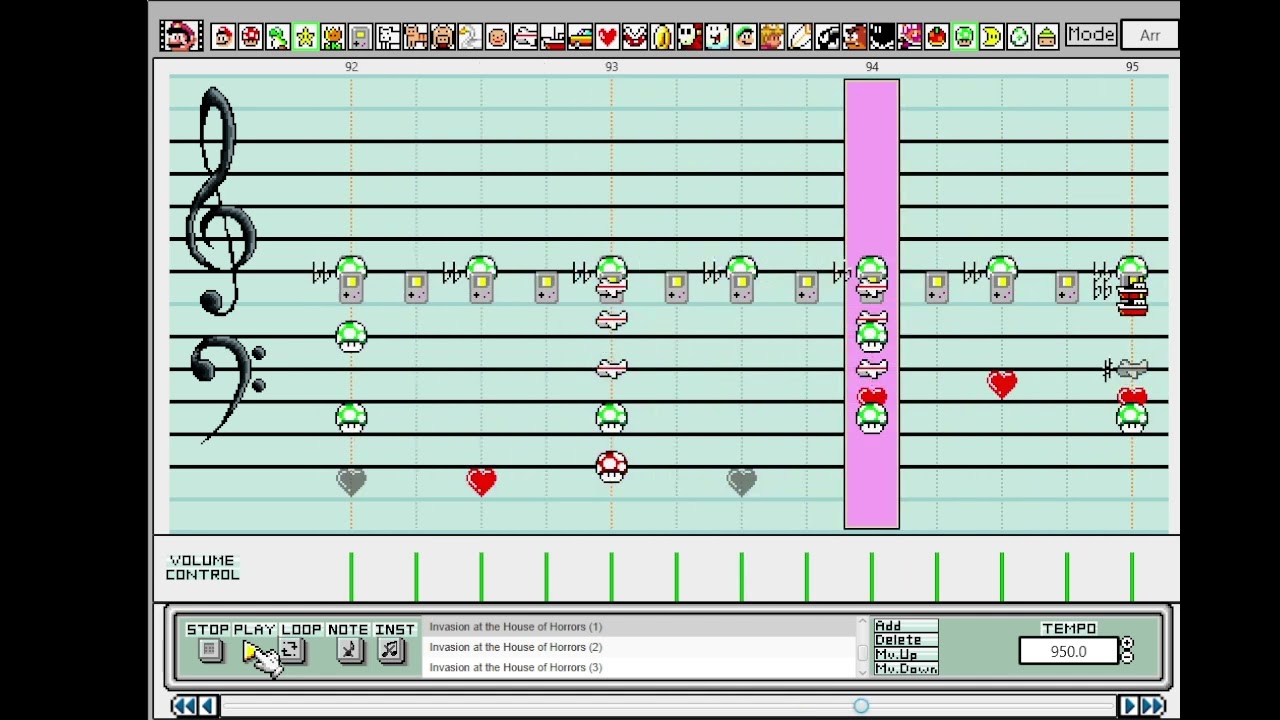
Task: Pick the Yoshi egg instrument
Action: pyautogui.click(x=1019, y=37)
